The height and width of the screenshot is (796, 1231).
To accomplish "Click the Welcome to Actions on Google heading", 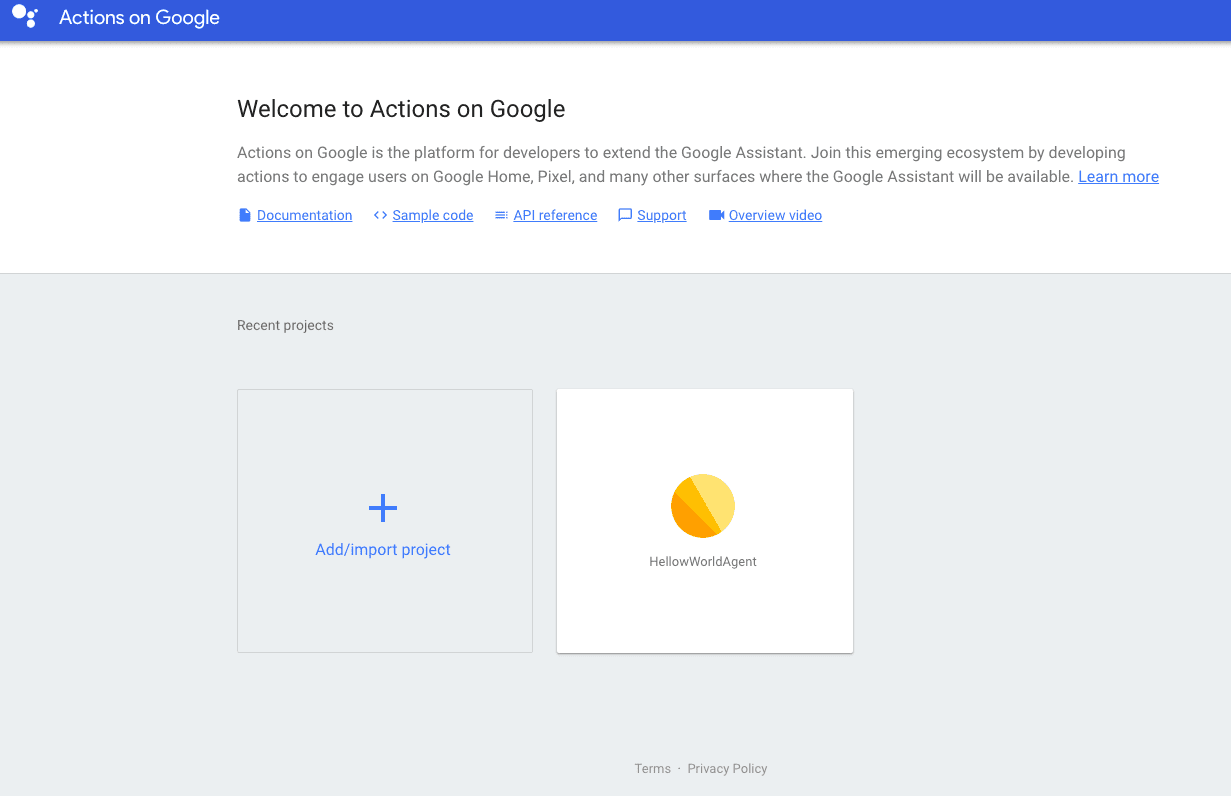I will 401,109.
